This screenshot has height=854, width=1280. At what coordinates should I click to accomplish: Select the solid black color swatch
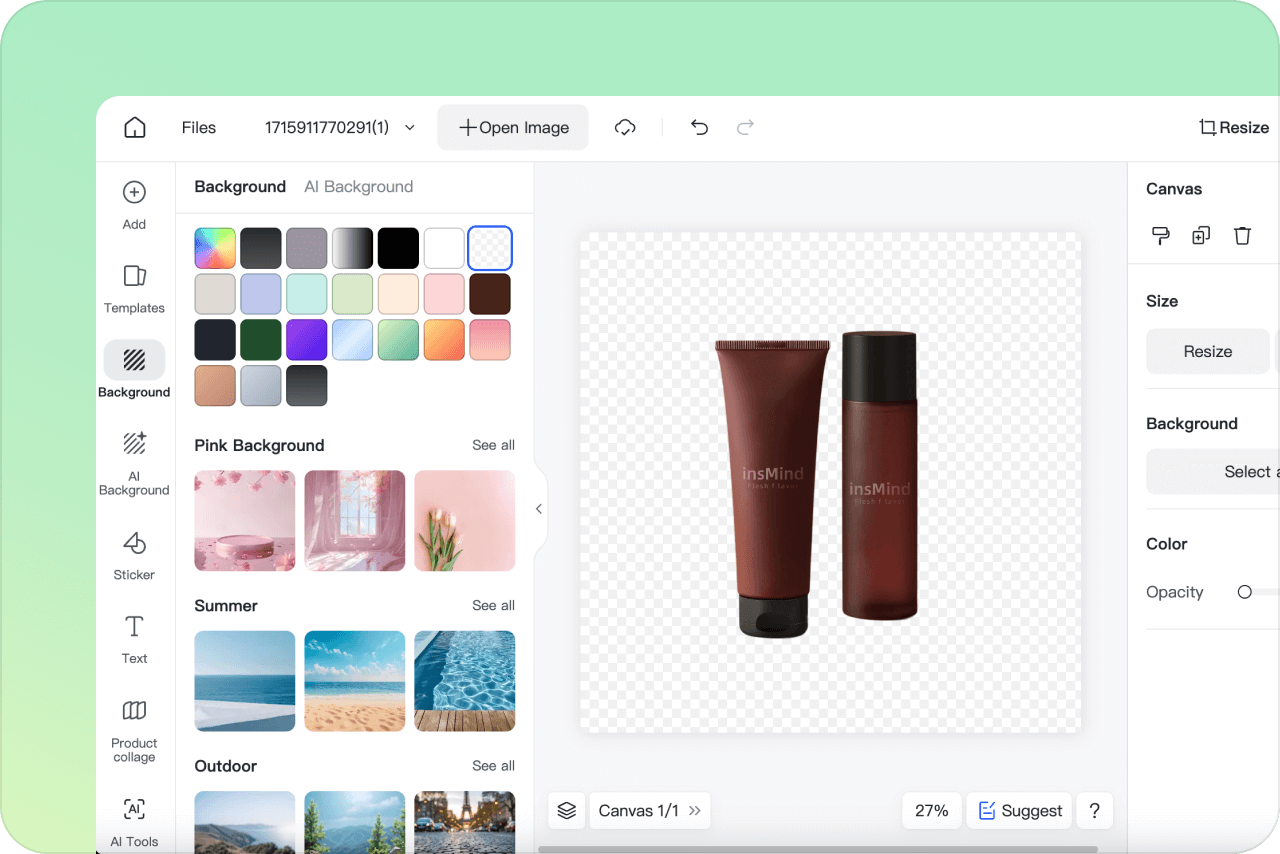point(398,248)
